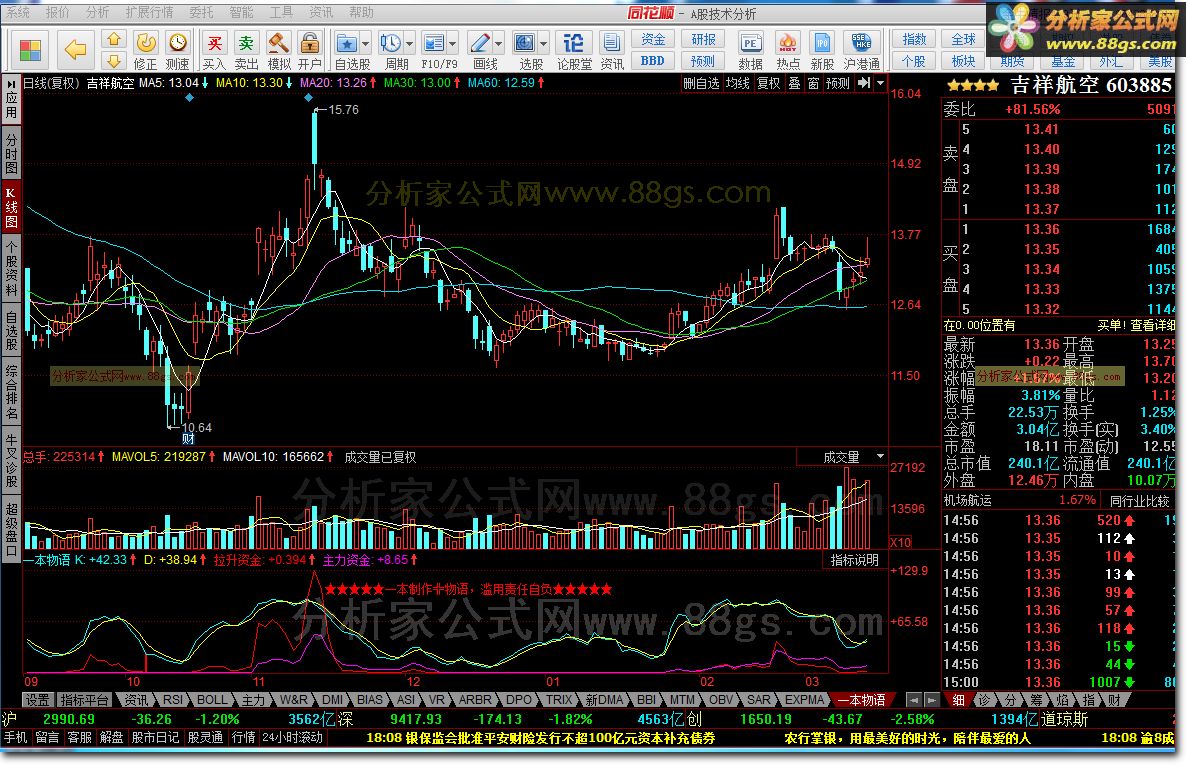Open the 热点 flame icon
Screen dimensions: 1188x765
(x=787, y=43)
